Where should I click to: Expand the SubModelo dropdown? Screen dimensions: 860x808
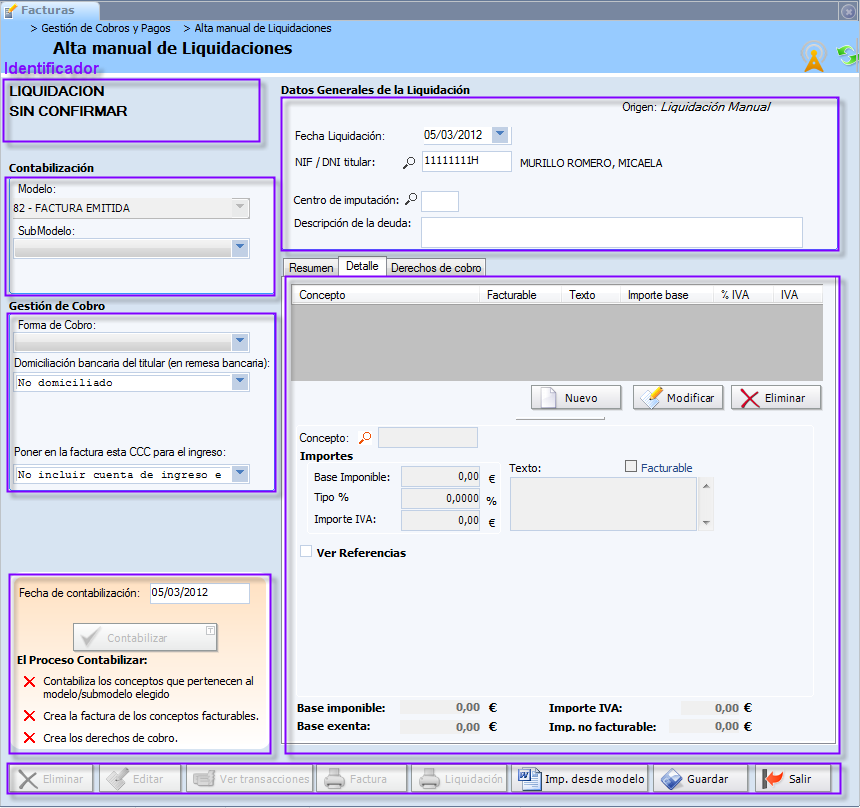[240, 248]
